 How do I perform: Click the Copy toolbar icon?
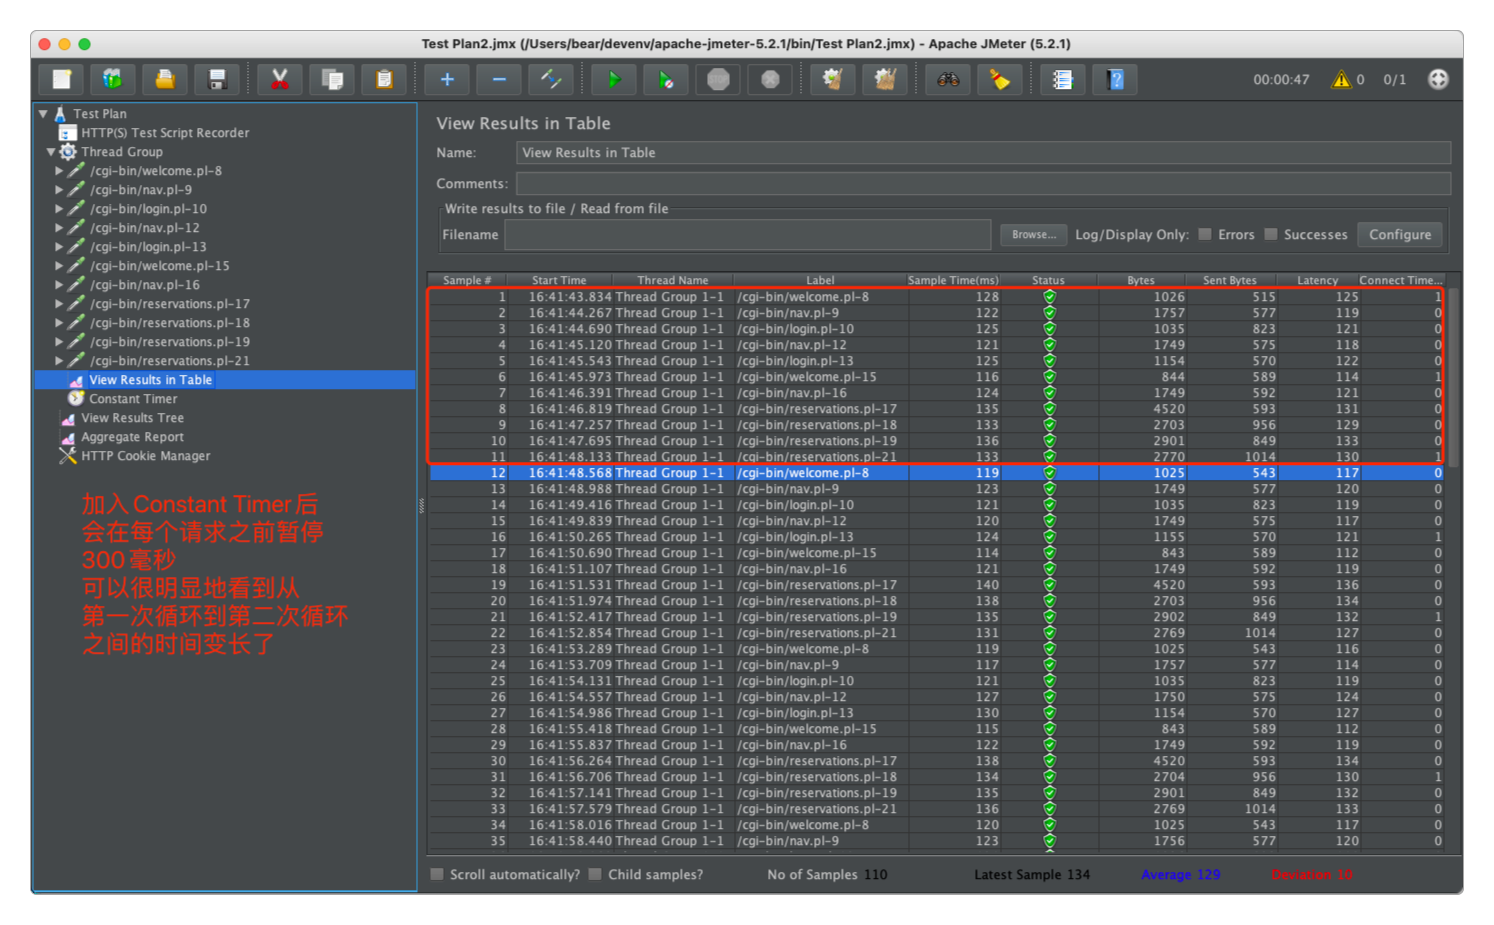[332, 79]
